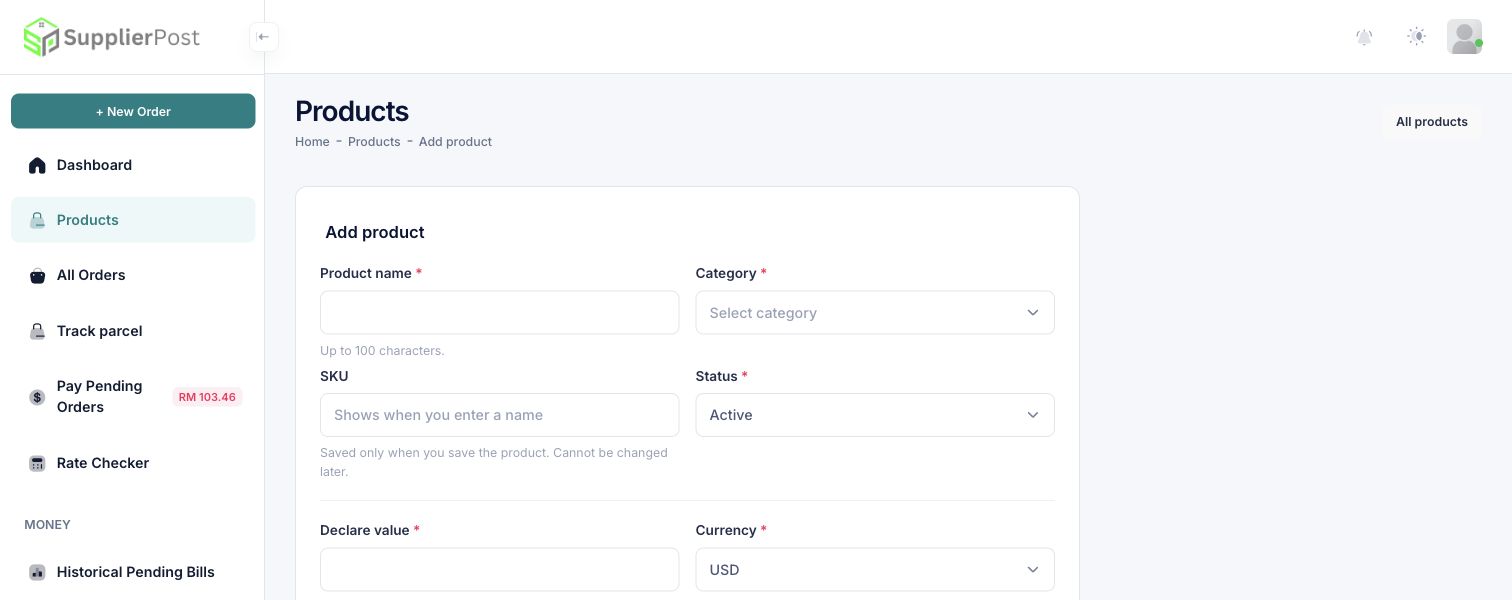Open the Currency dropdown showing USD
This screenshot has width=1512, height=600.
[875, 570]
